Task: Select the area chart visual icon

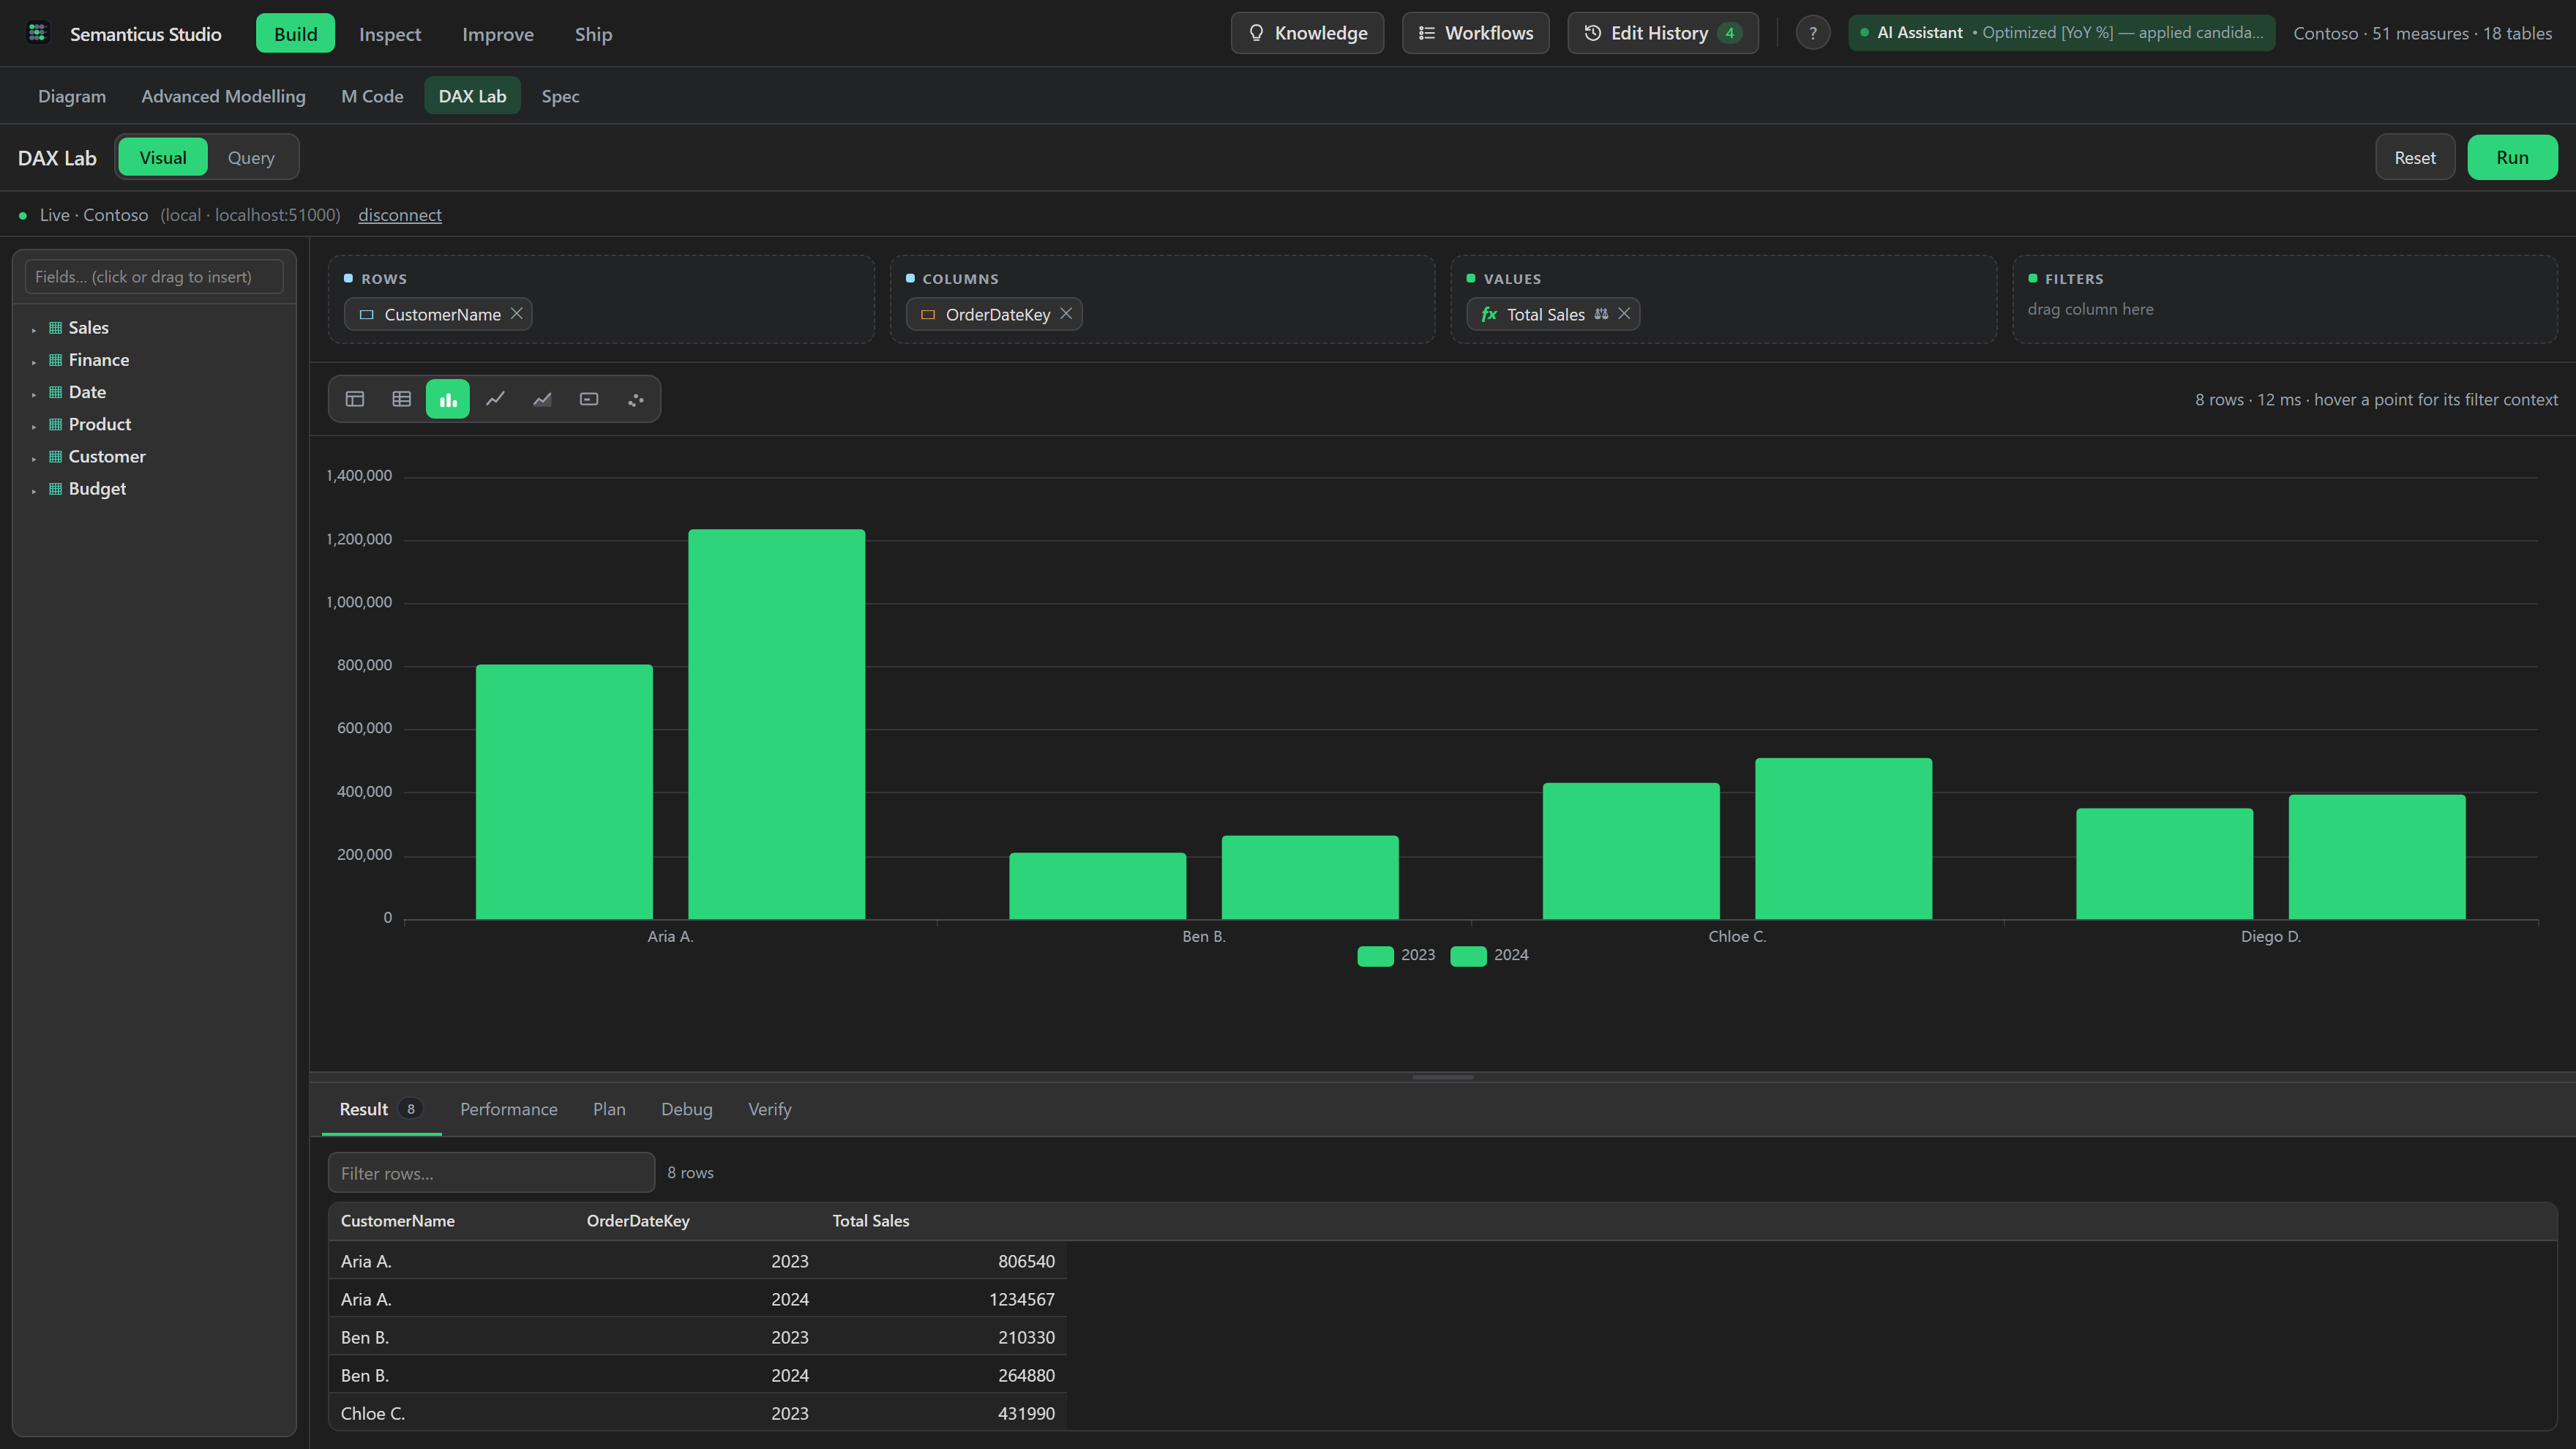Action: click(x=542, y=399)
